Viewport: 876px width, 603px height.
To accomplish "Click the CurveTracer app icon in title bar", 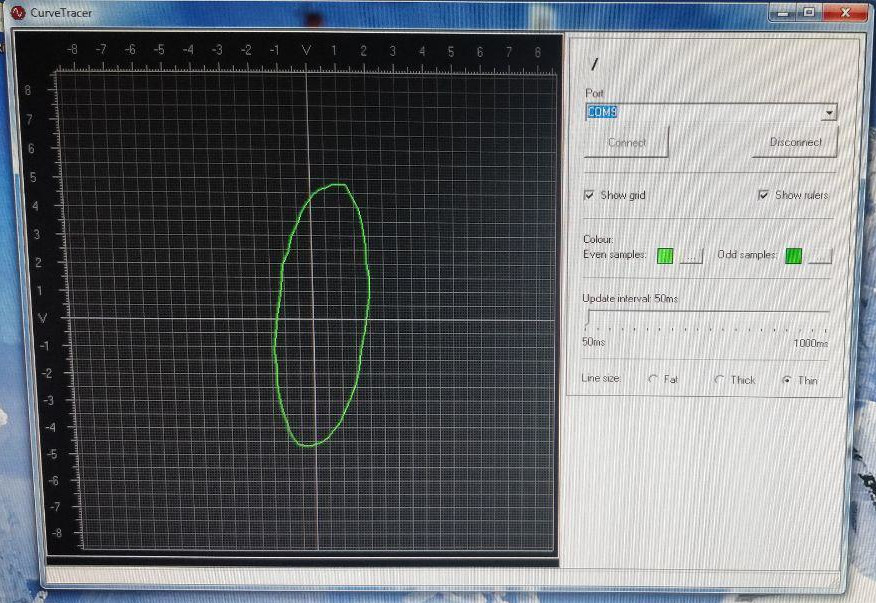I will pyautogui.click(x=18, y=12).
